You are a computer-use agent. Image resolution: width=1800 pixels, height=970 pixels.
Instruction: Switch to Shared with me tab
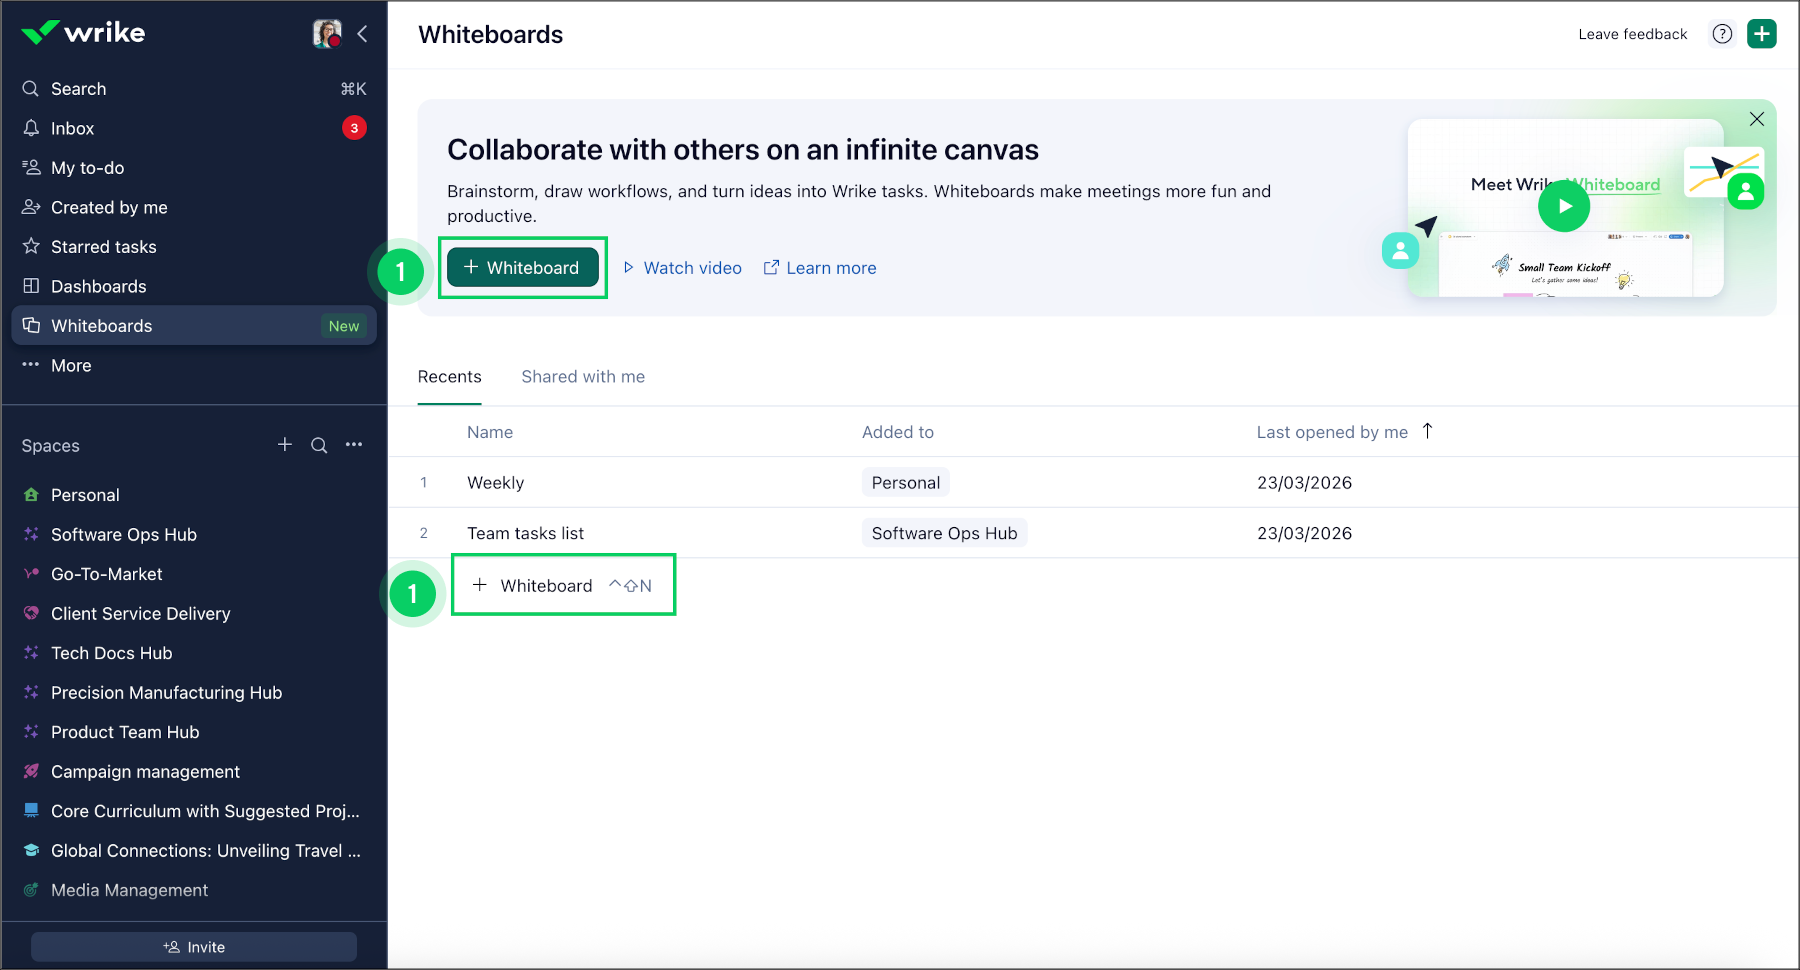[583, 377]
